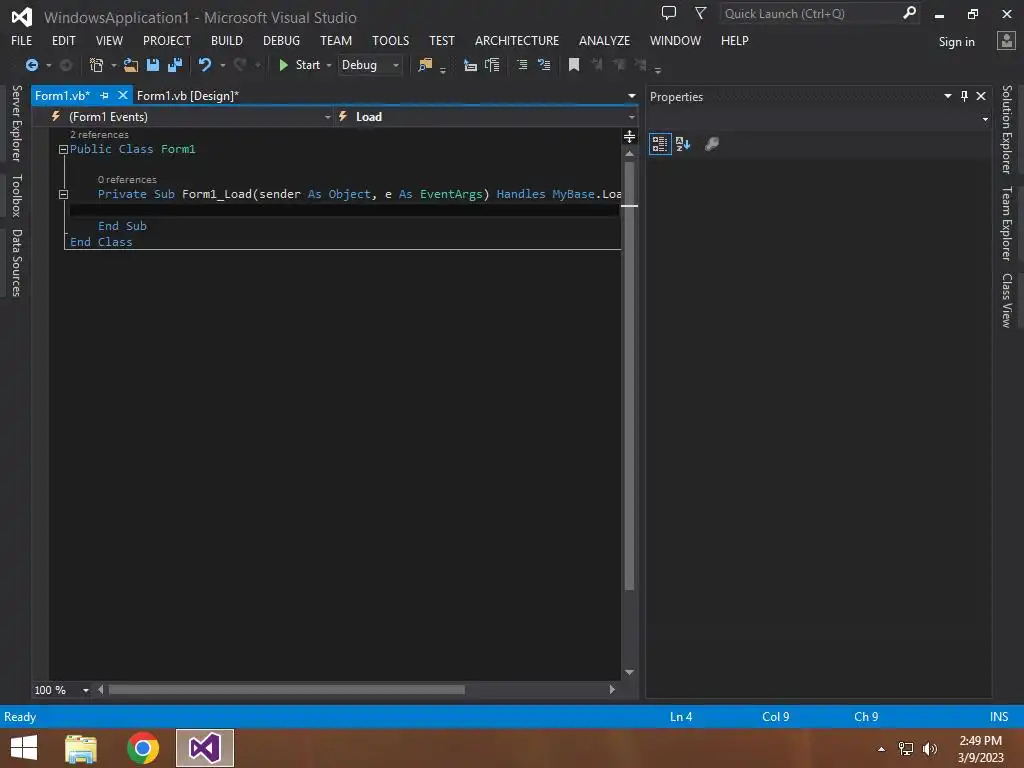Open the FILE menu
Viewport: 1024px width, 768px height.
click(22, 40)
